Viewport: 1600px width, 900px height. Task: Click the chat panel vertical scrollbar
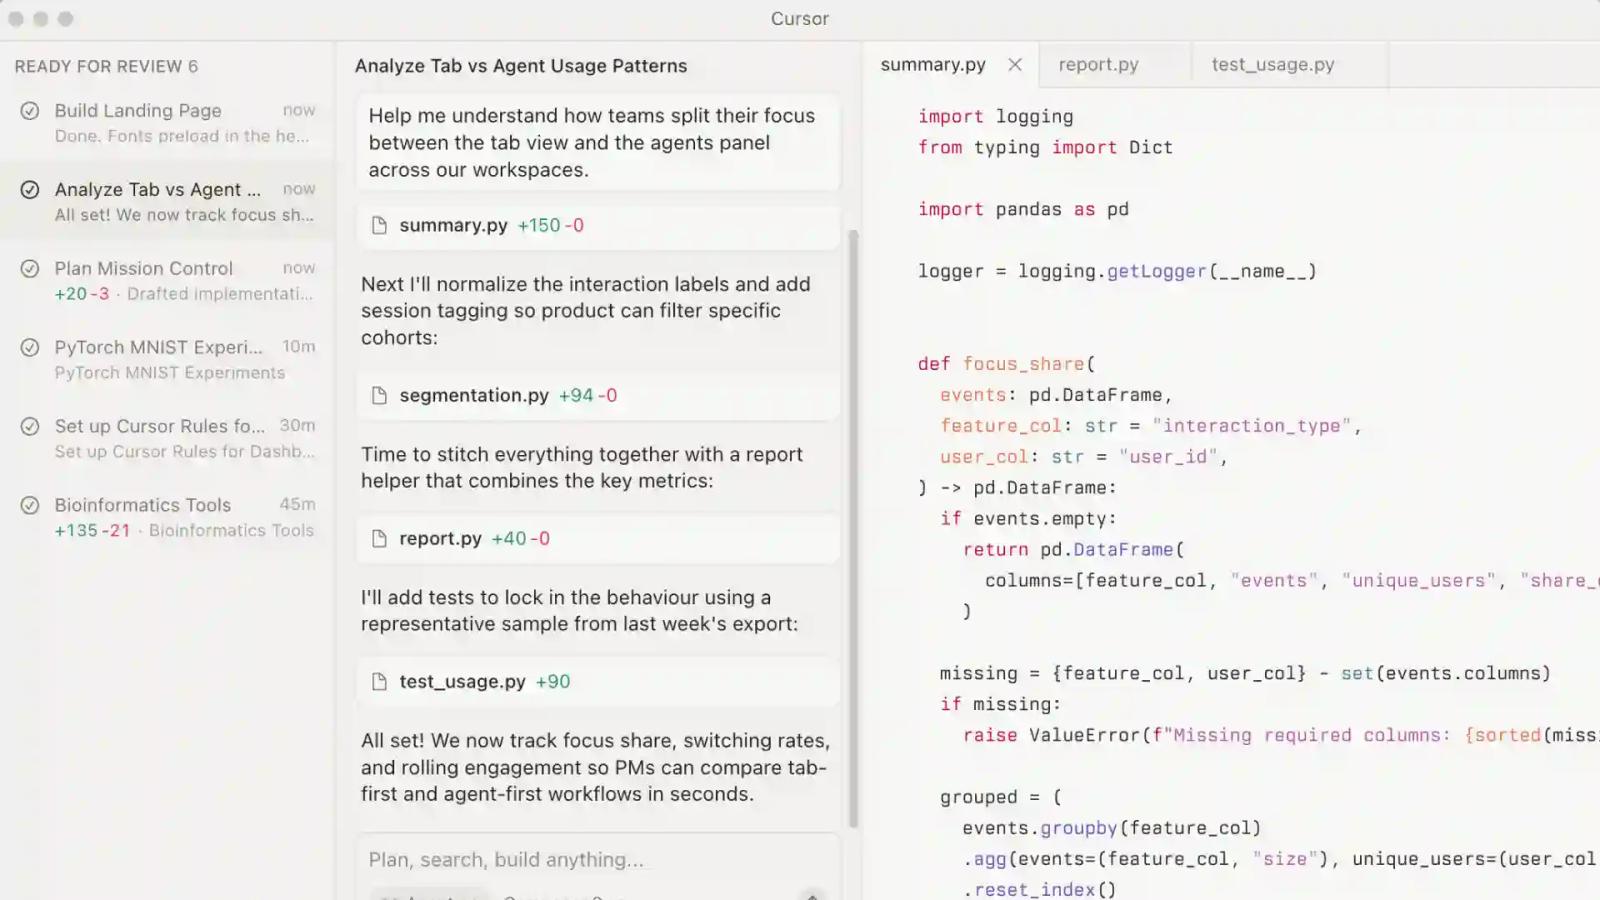[853, 528]
